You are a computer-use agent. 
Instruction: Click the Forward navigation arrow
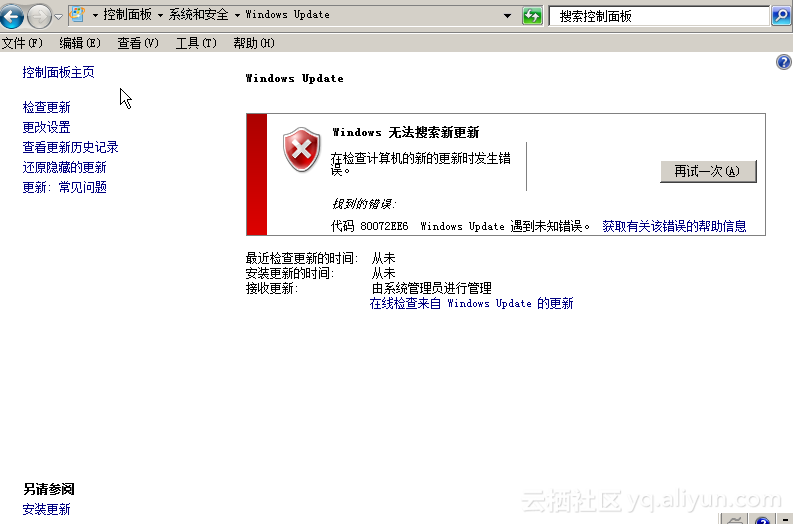click(39, 16)
